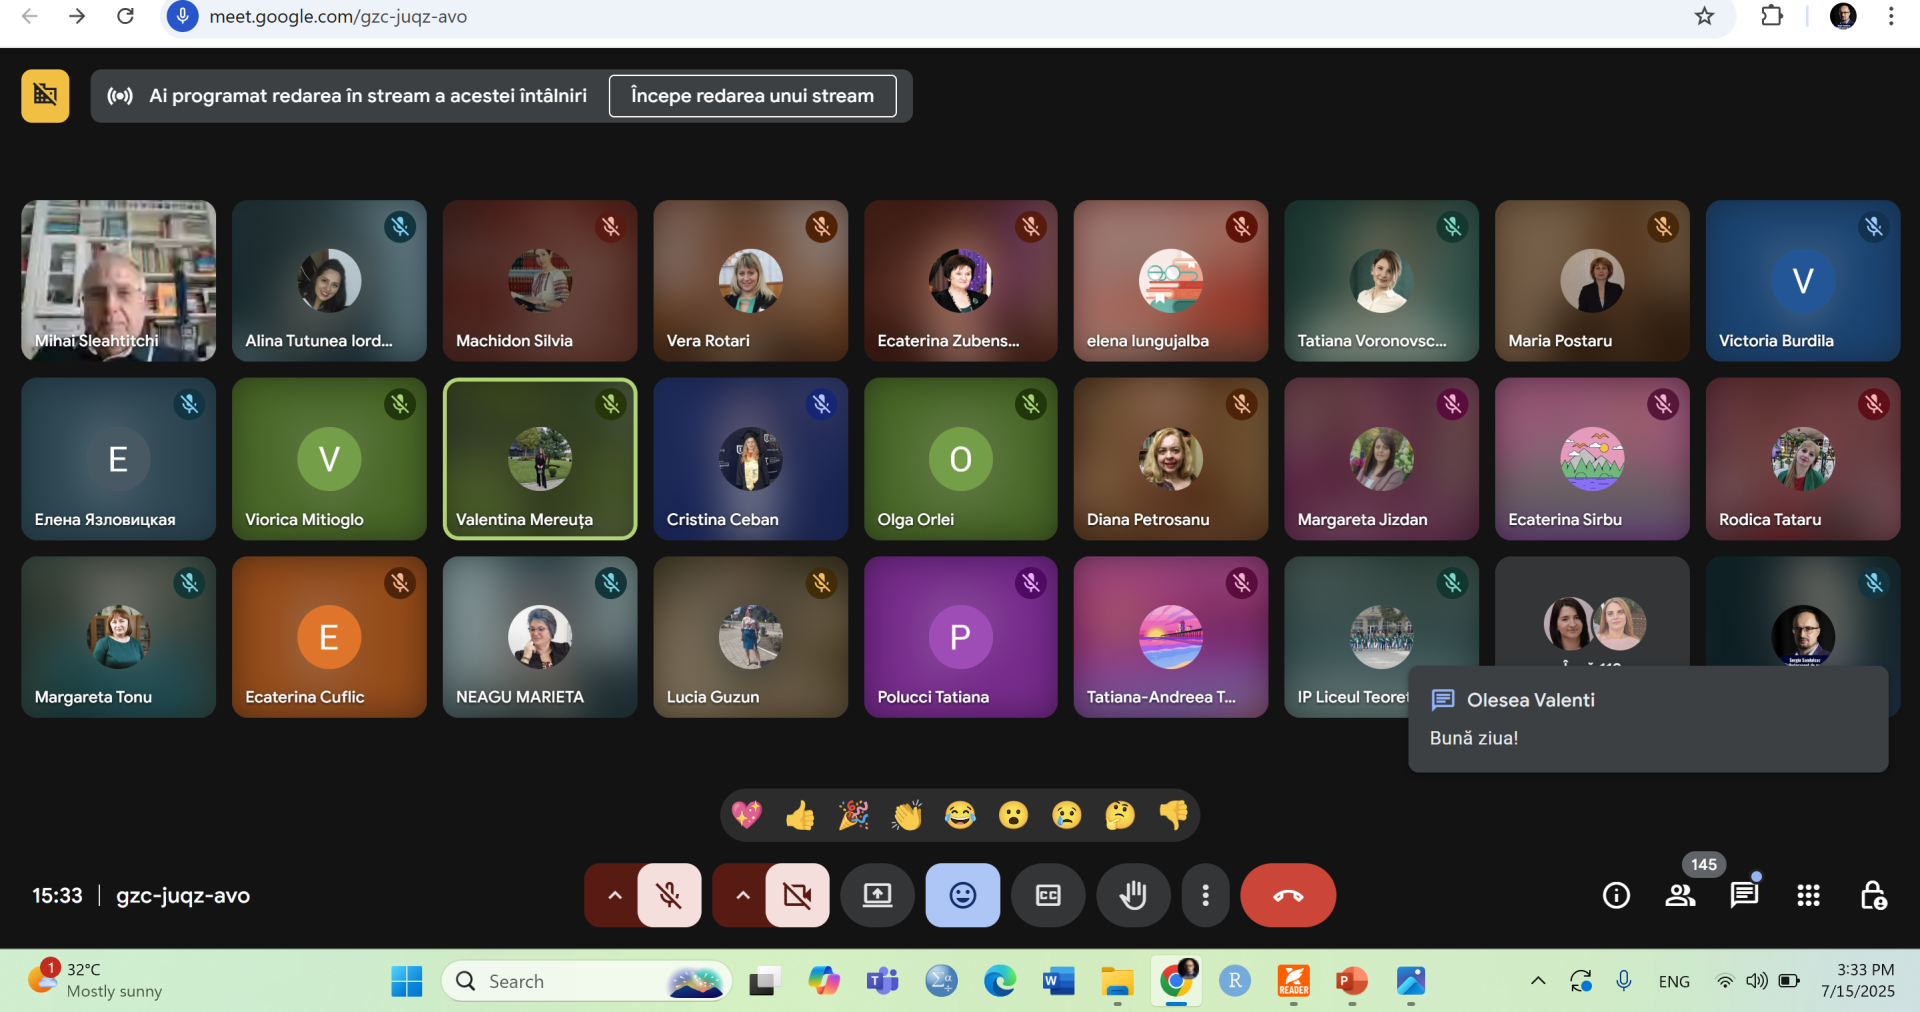Click the present screen button

(877, 895)
